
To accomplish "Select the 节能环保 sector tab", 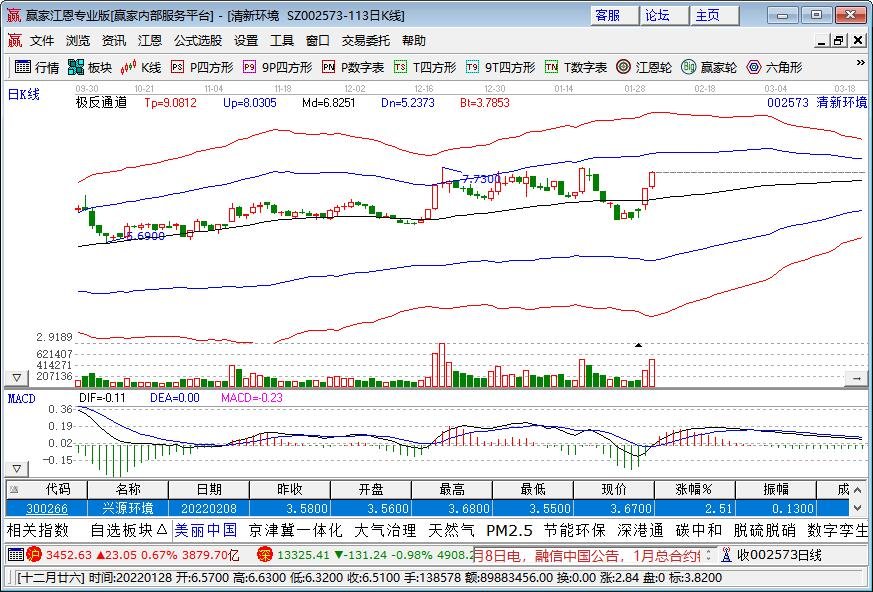I will tap(575, 530).
